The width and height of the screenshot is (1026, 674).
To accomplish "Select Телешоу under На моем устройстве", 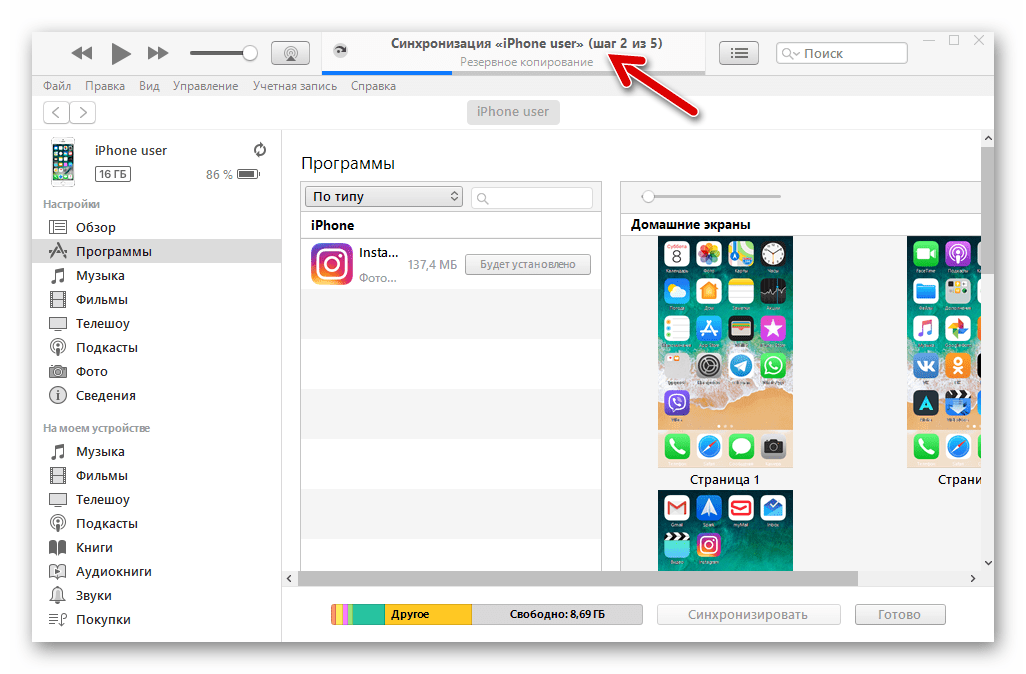I will coord(156,499).
